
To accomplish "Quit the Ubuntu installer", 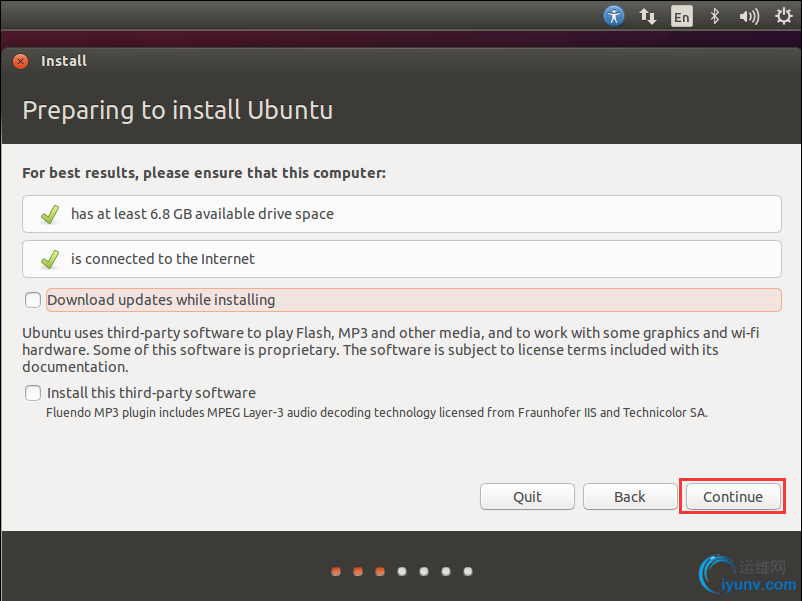I will [527, 497].
